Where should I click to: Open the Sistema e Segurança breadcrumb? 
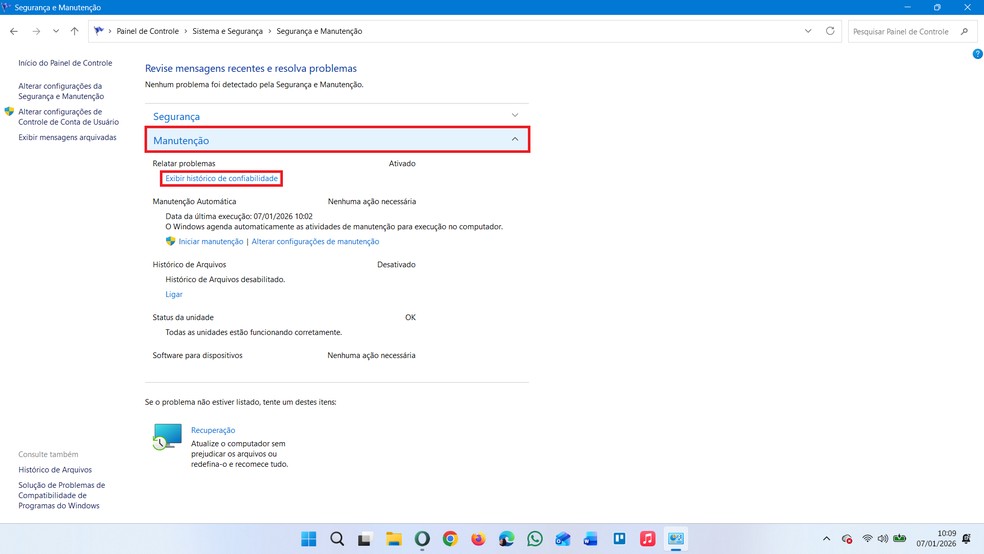pos(227,31)
